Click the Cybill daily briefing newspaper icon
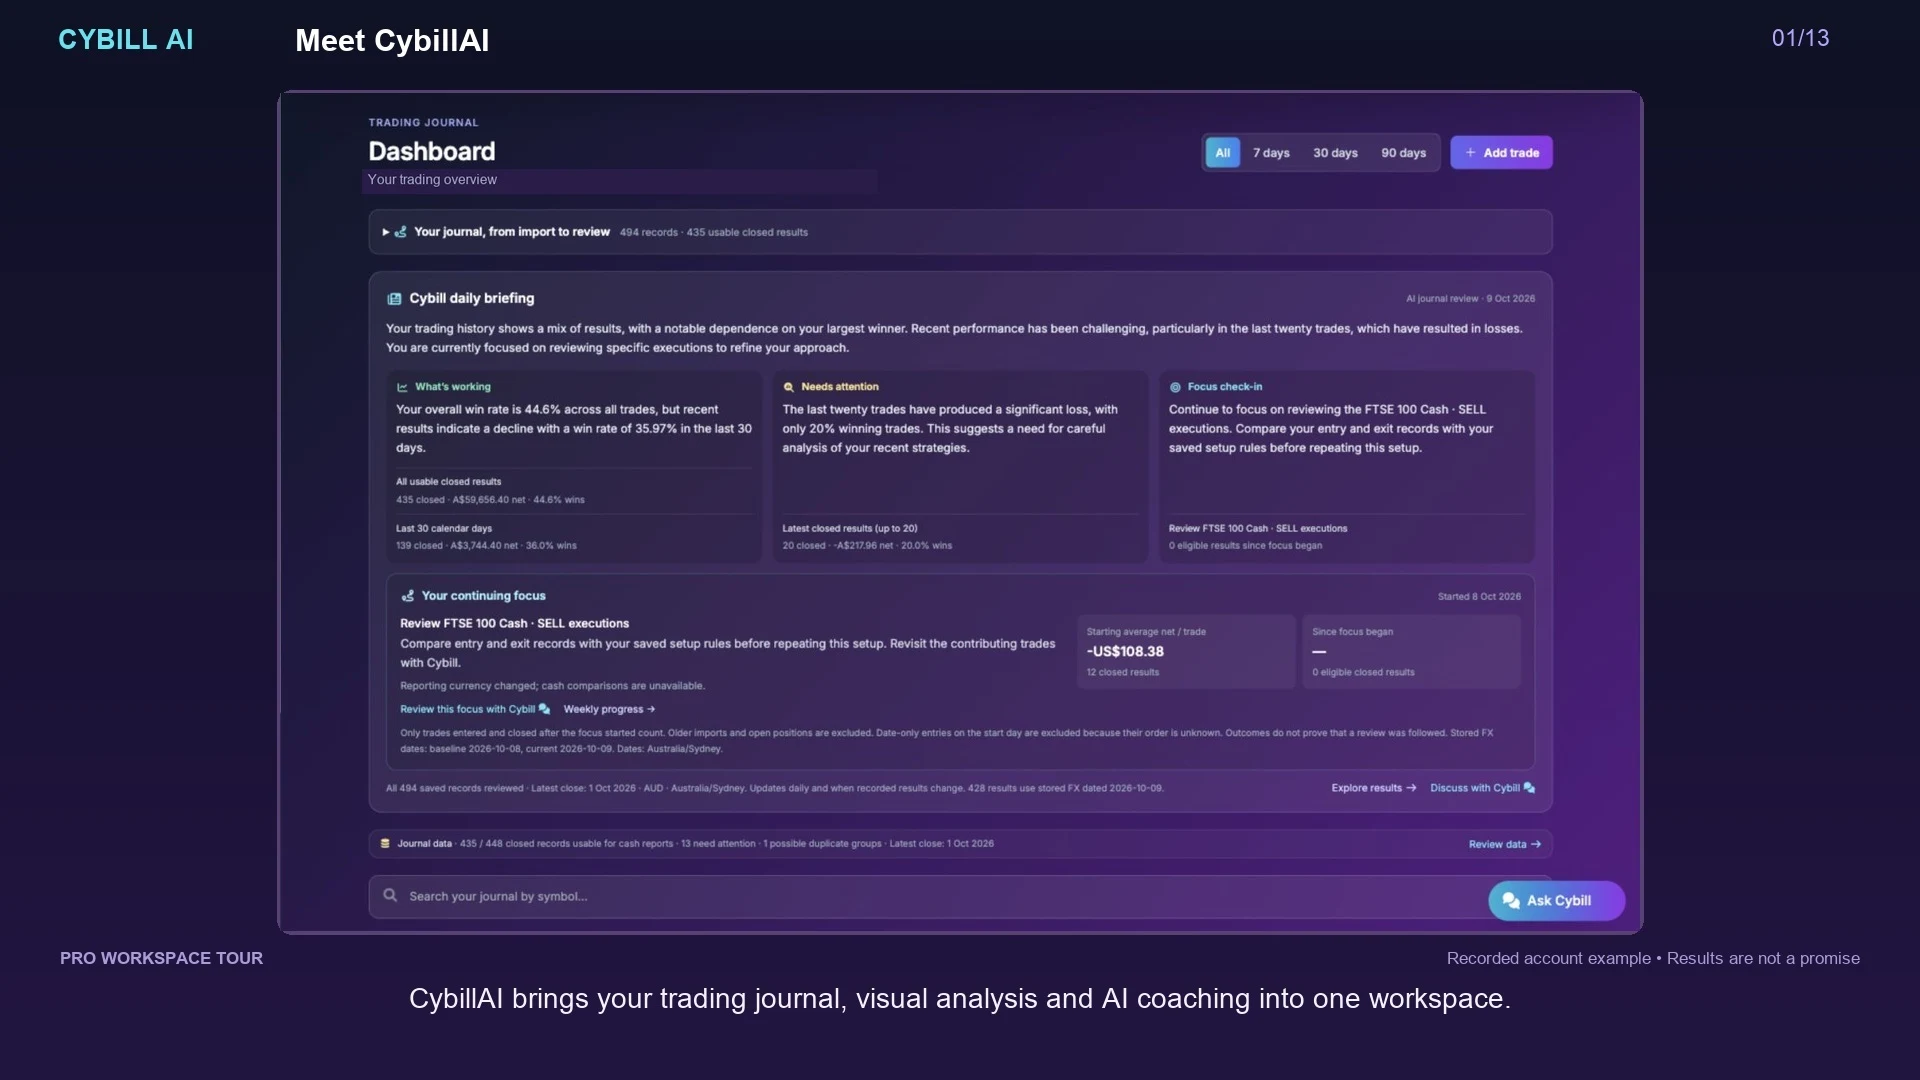 [x=394, y=299]
